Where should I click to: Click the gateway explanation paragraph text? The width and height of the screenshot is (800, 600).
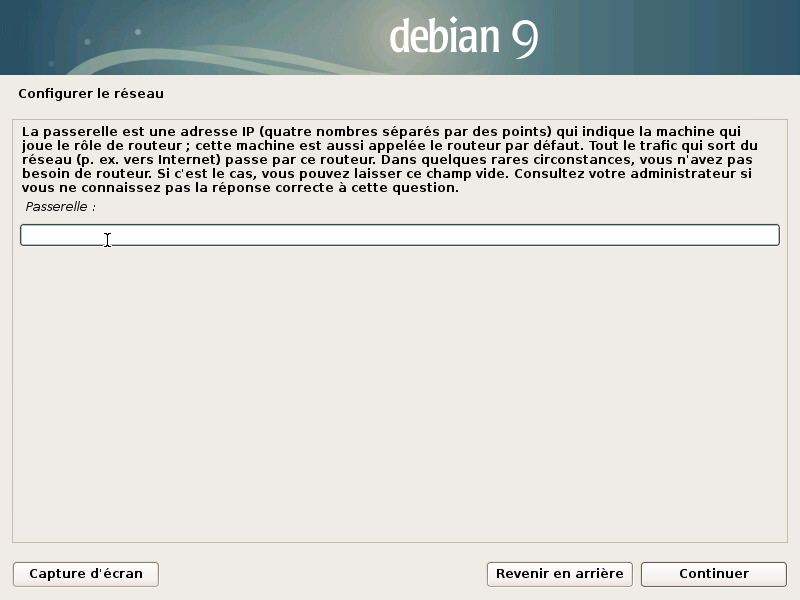pos(390,160)
